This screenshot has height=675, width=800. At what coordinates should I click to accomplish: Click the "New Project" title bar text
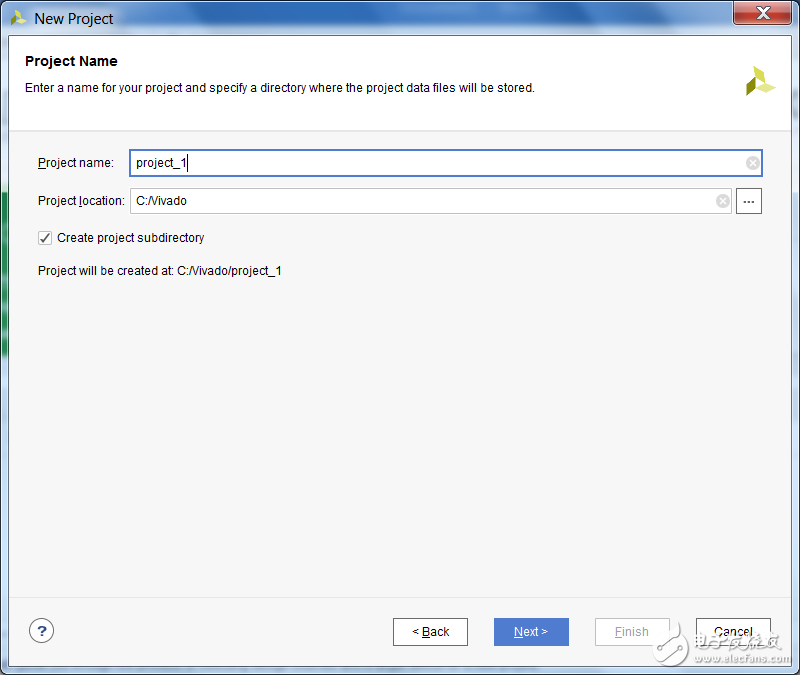(x=74, y=18)
